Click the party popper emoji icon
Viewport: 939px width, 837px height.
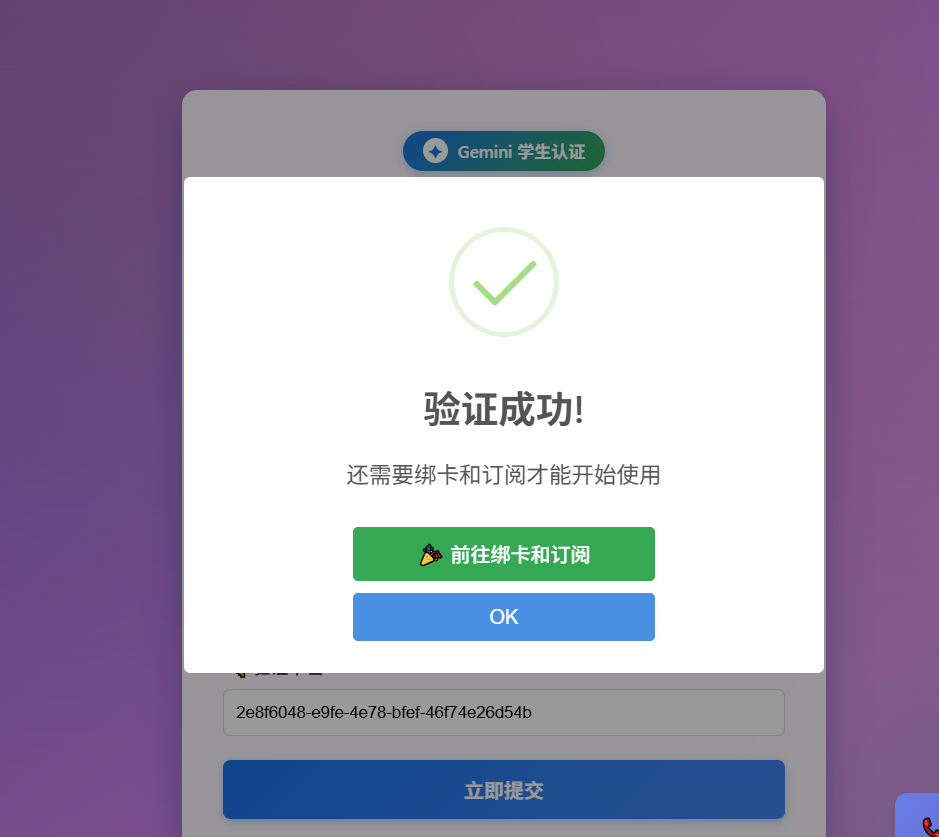pos(431,554)
